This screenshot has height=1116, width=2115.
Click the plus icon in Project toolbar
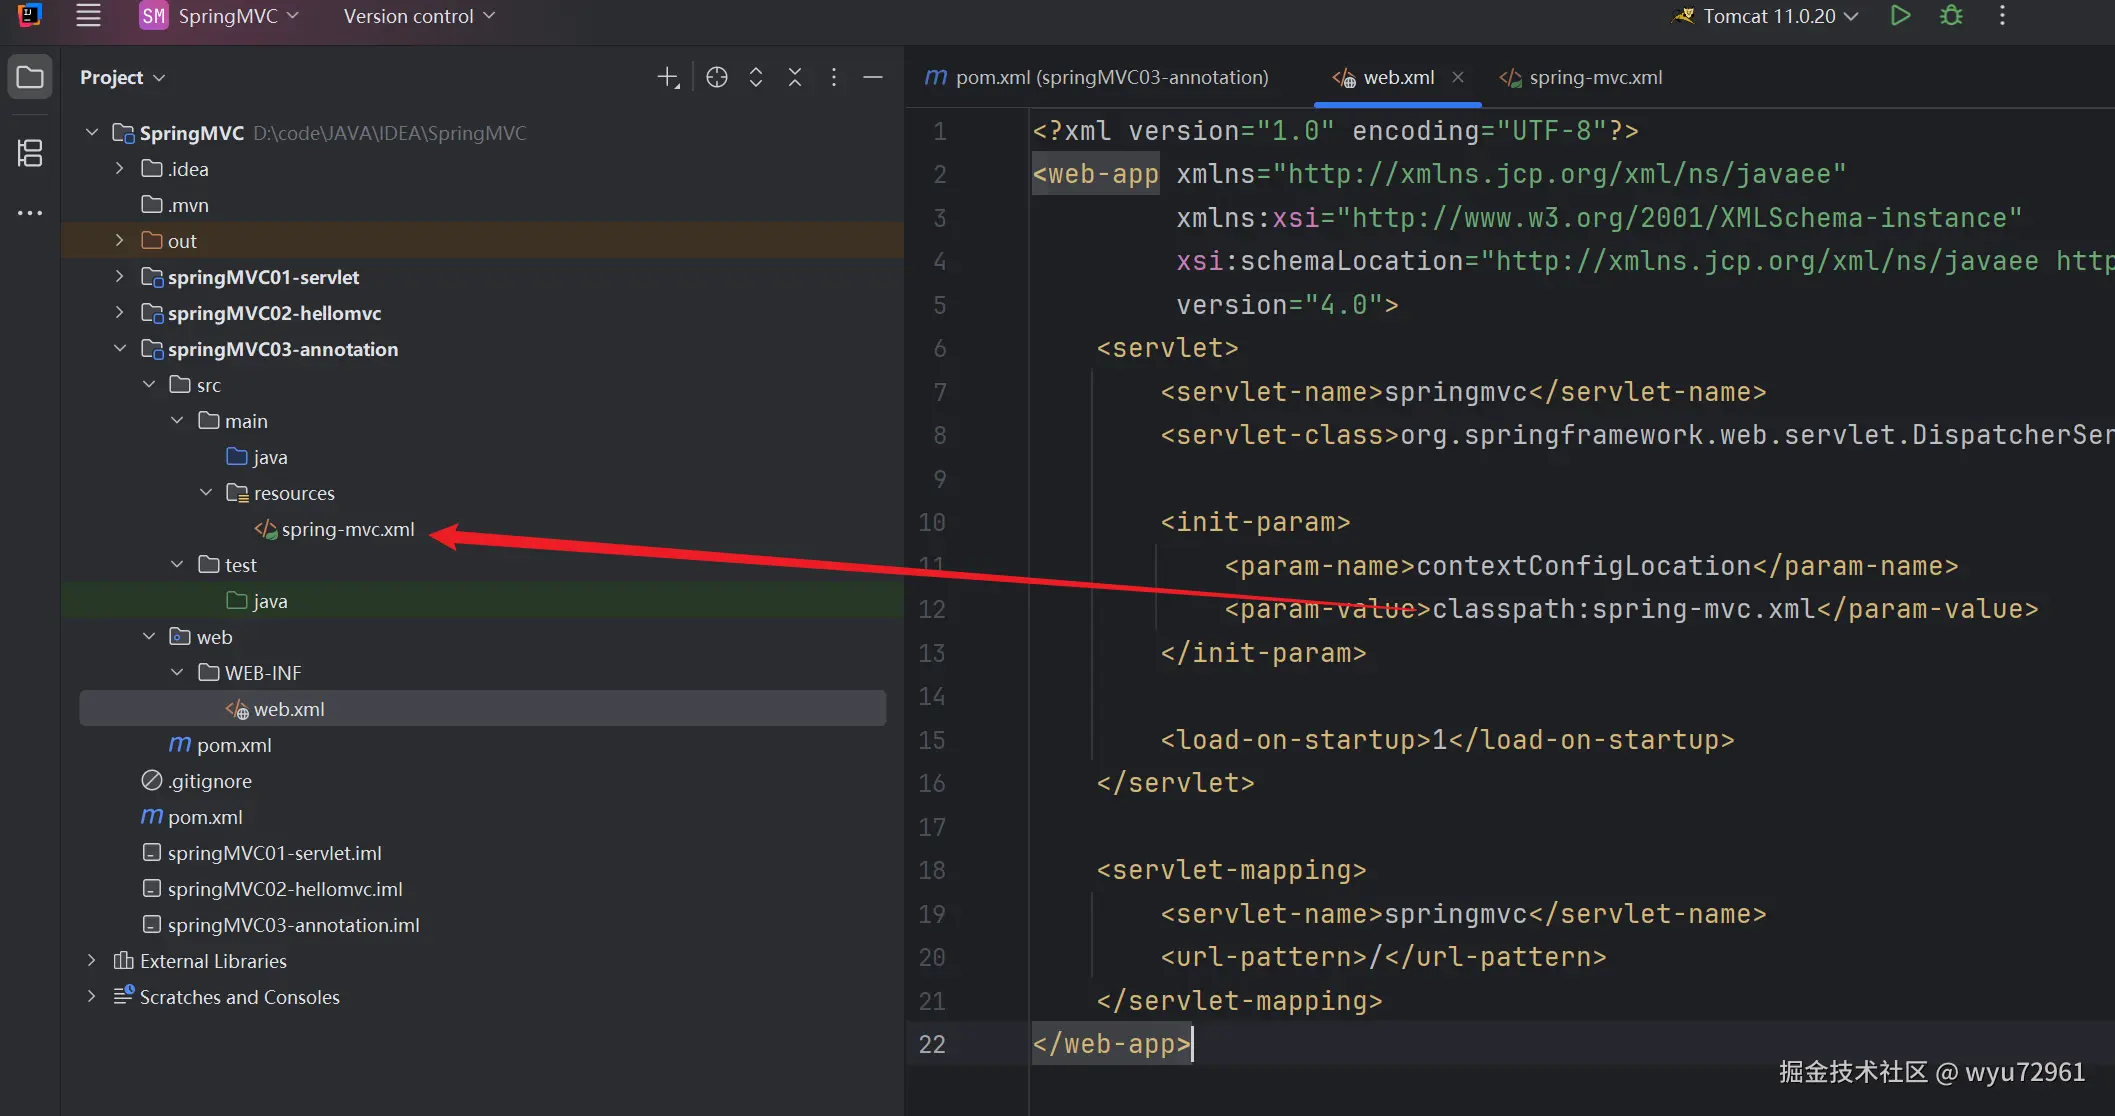point(667,77)
